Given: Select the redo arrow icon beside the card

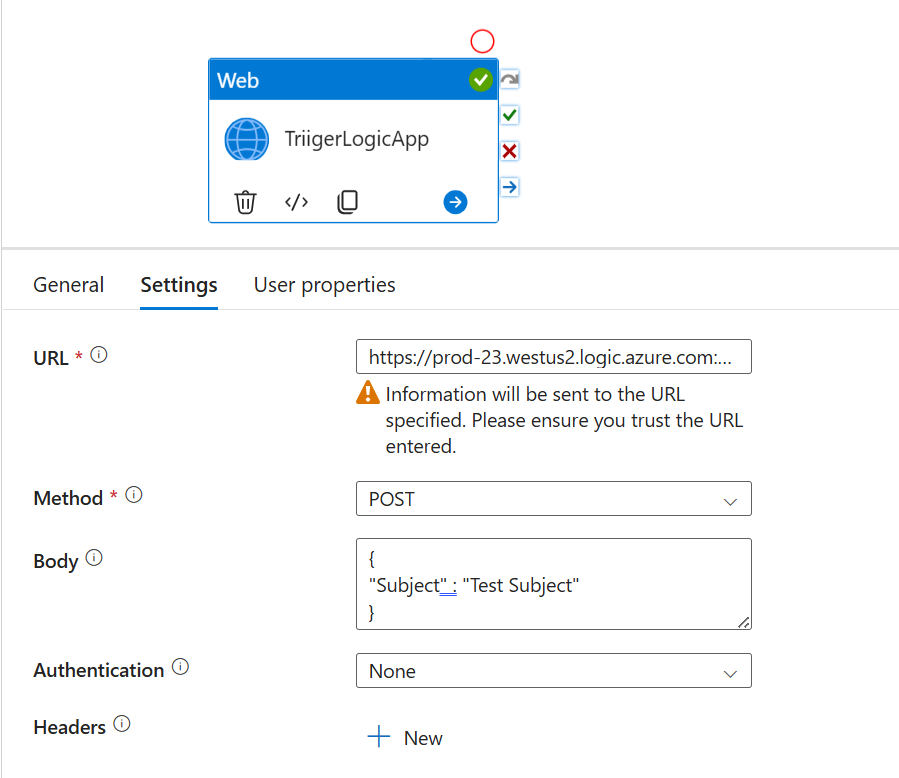Looking at the screenshot, I should pyautogui.click(x=509, y=79).
